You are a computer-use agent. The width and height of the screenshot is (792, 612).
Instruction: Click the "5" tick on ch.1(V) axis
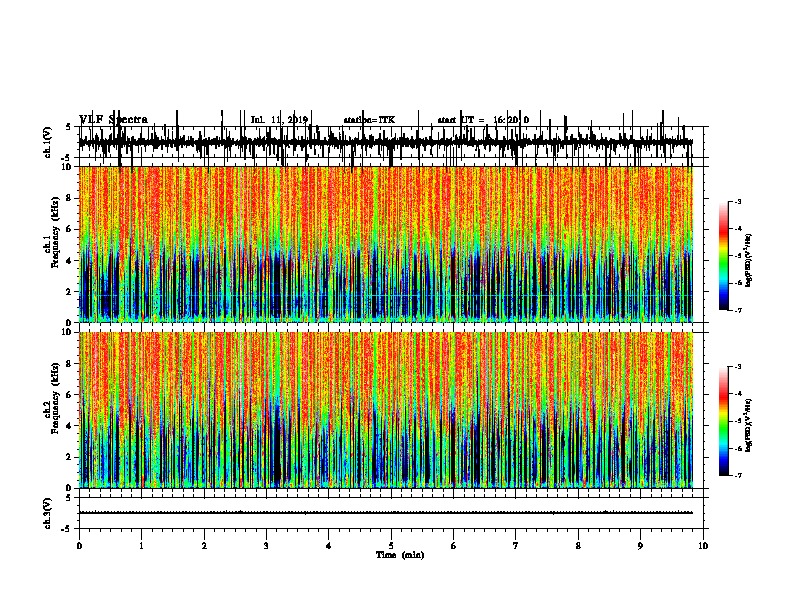[x=69, y=127]
